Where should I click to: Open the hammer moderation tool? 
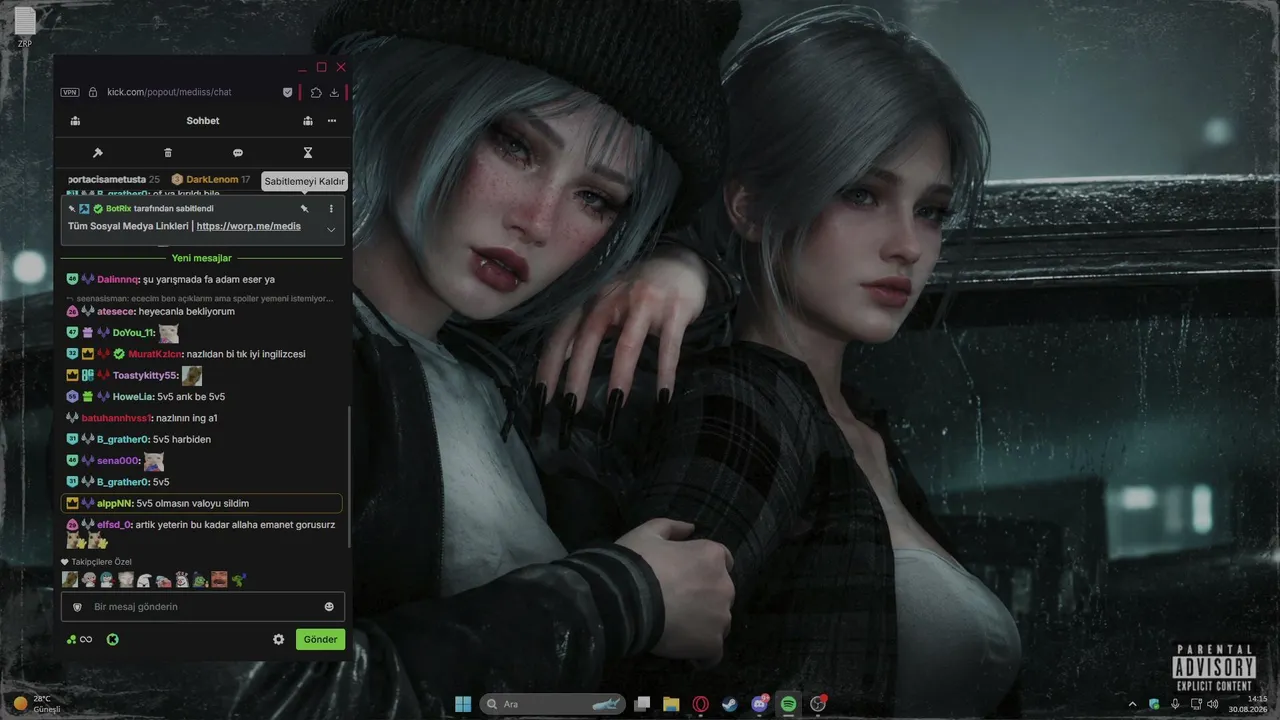(98, 153)
